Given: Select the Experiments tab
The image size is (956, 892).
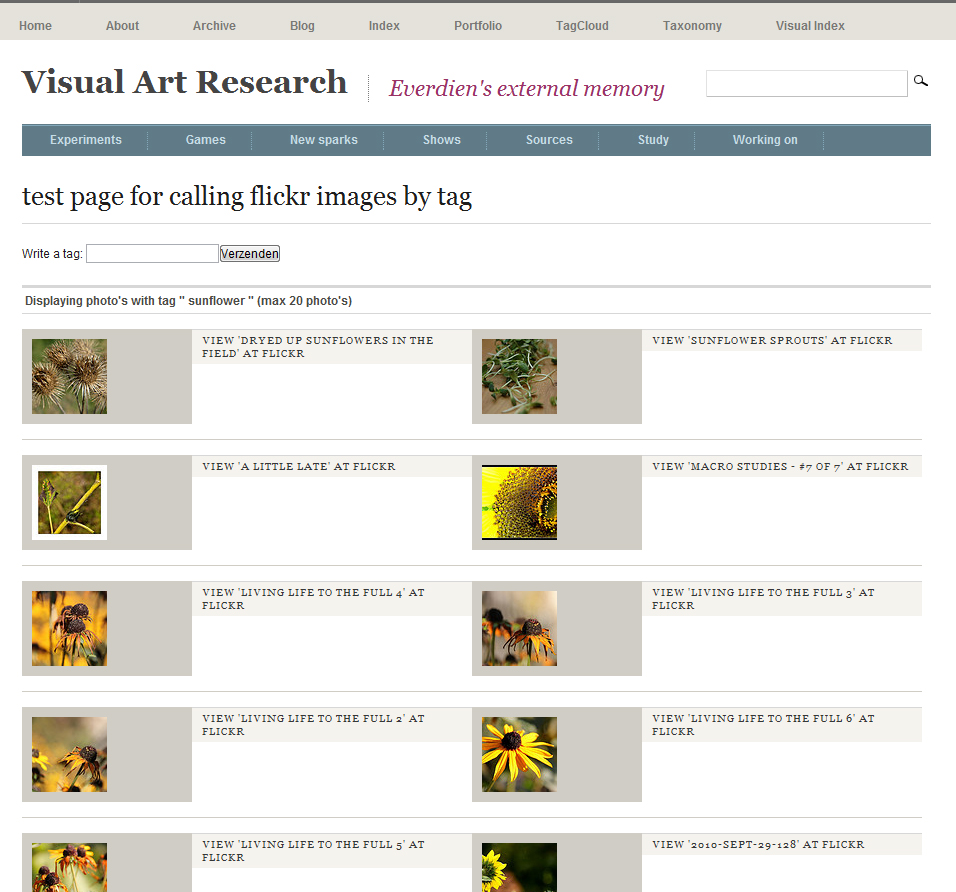Looking at the screenshot, I should coord(86,140).
